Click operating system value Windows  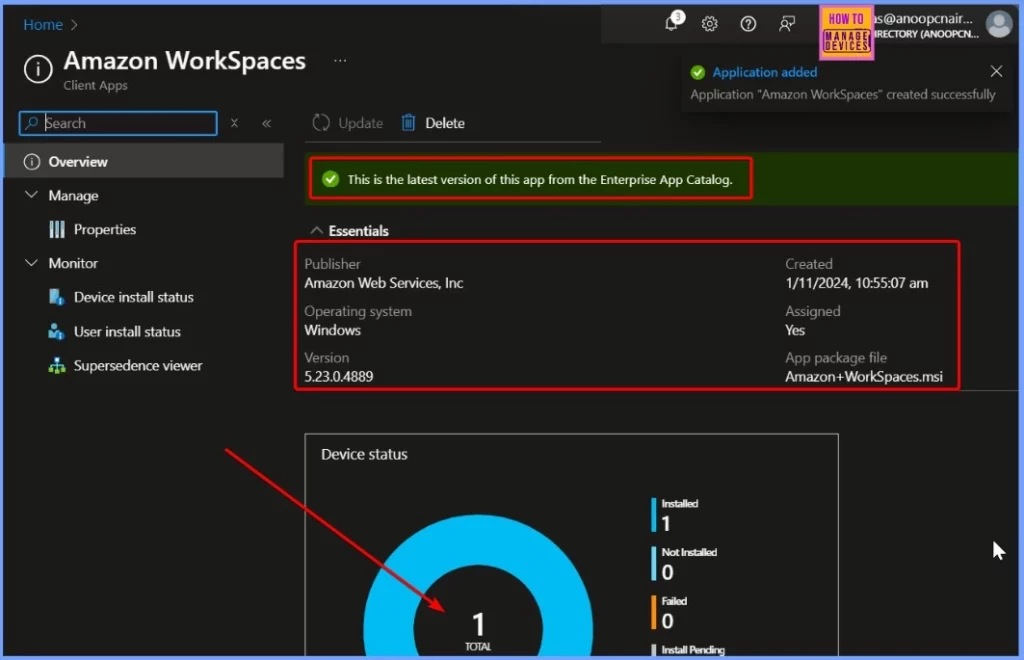332,330
